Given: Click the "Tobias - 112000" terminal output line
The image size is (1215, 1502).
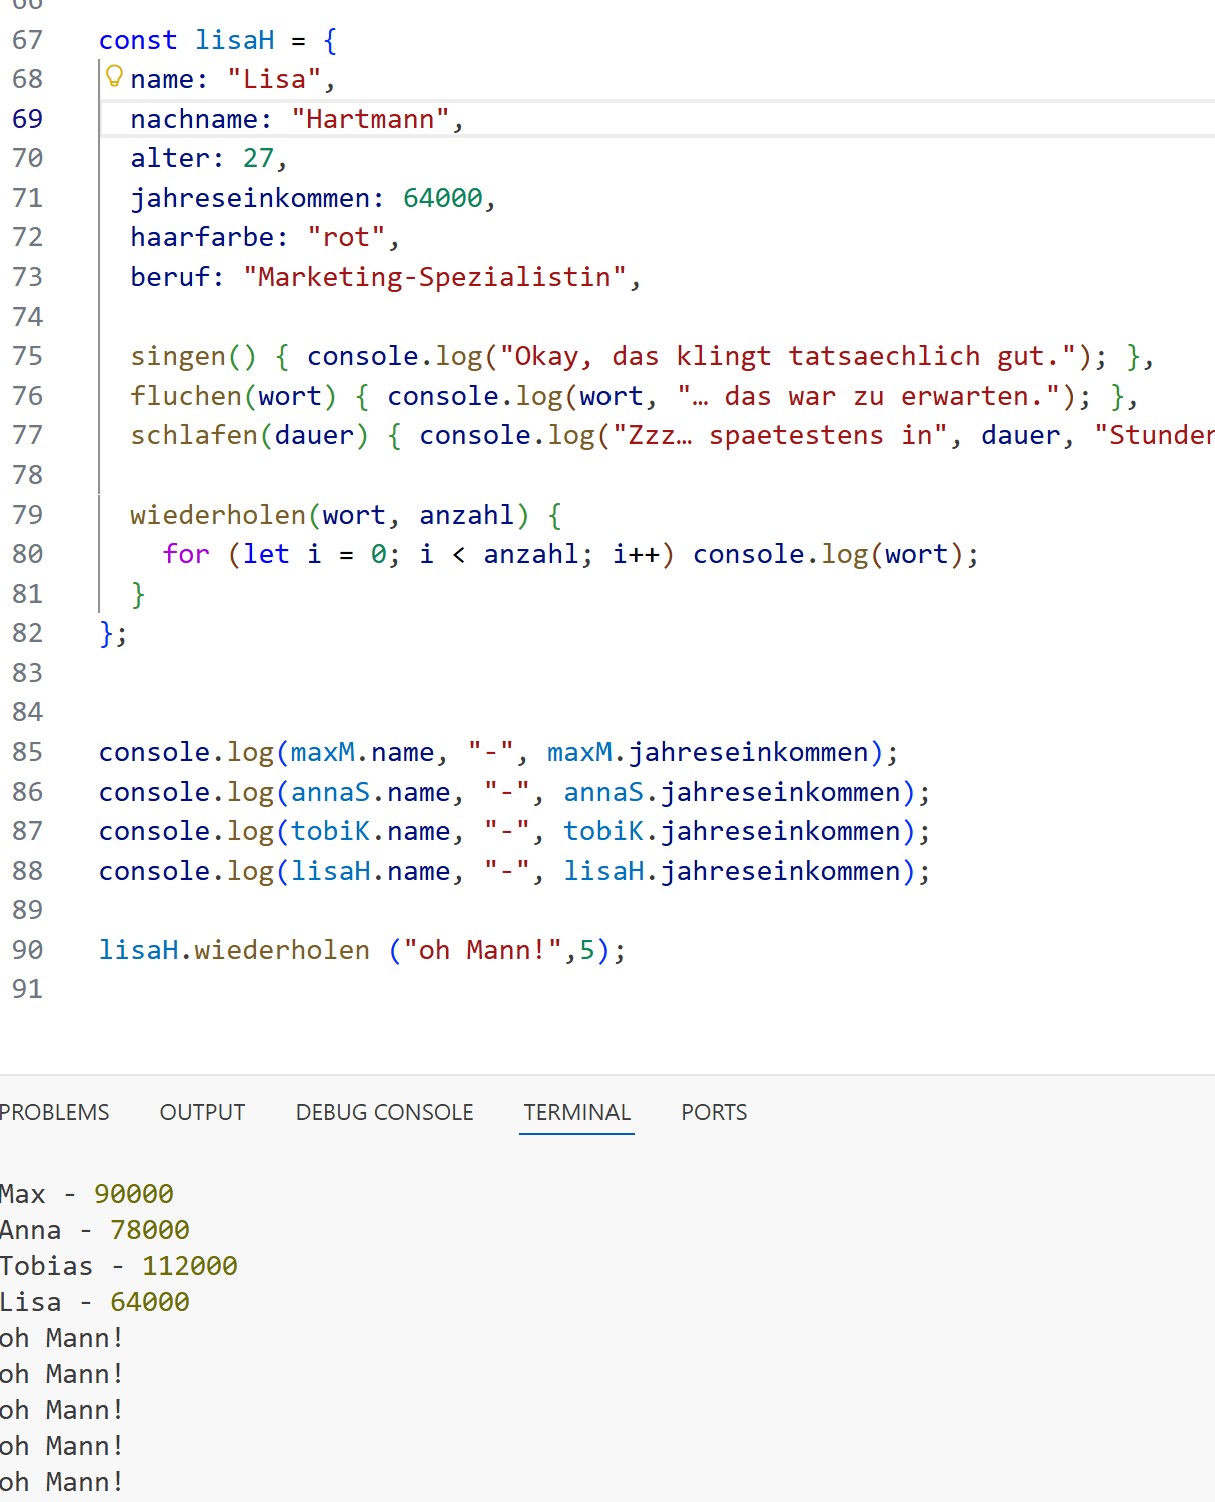Looking at the screenshot, I should pos(118,1266).
